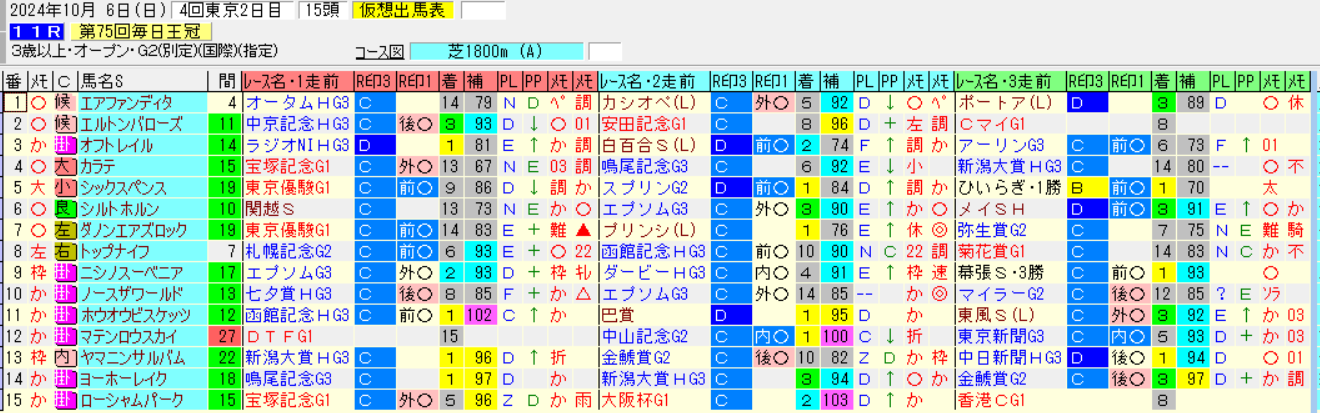Image resolution: width=1320 pixels, height=413 pixels.
Task: Click the DTFG1 race cell
Action: [297, 335]
